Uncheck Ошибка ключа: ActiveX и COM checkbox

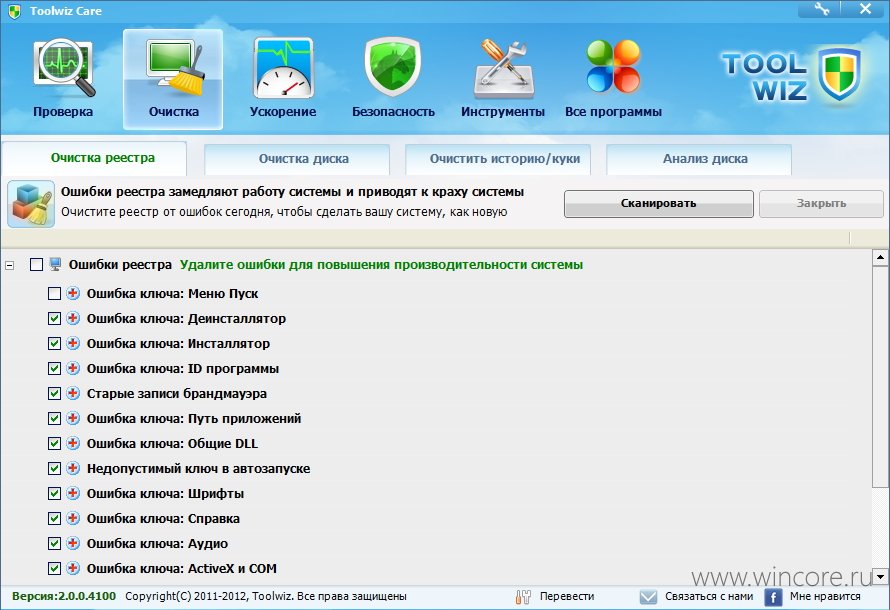[x=54, y=568]
